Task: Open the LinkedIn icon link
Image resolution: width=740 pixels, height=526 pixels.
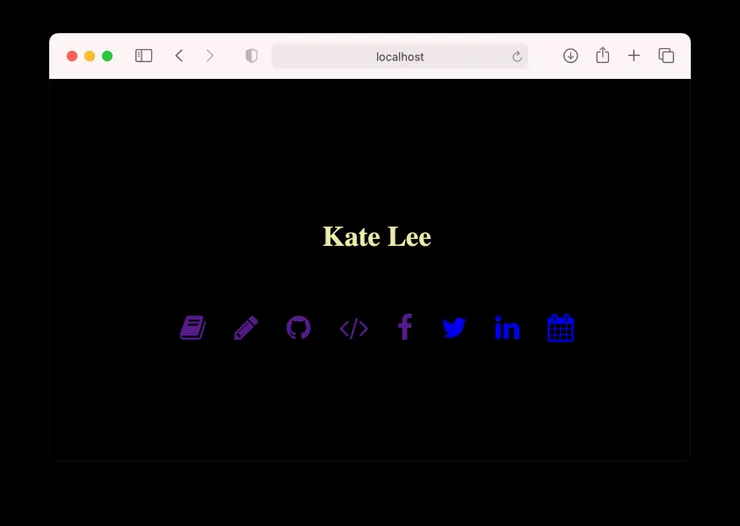Action: pos(507,327)
